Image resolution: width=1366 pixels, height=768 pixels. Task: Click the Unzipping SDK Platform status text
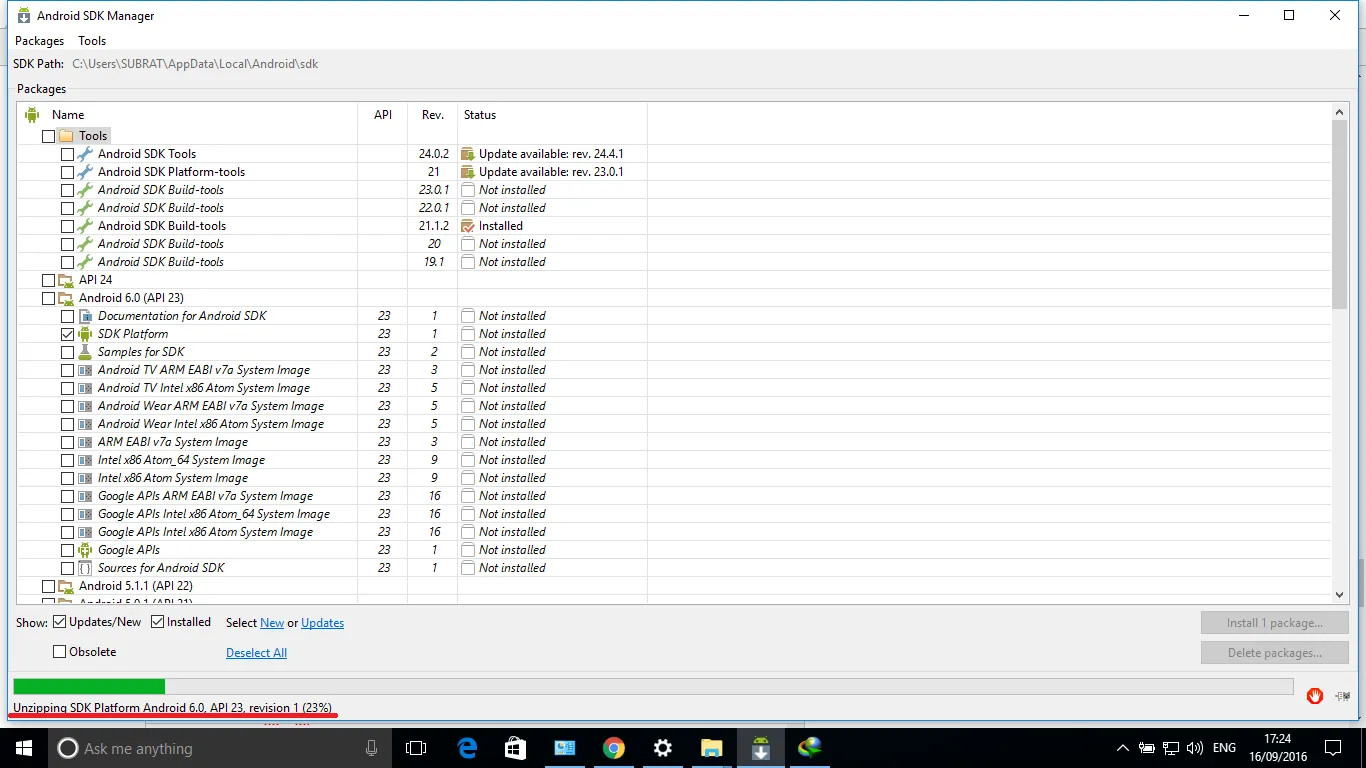(172, 708)
